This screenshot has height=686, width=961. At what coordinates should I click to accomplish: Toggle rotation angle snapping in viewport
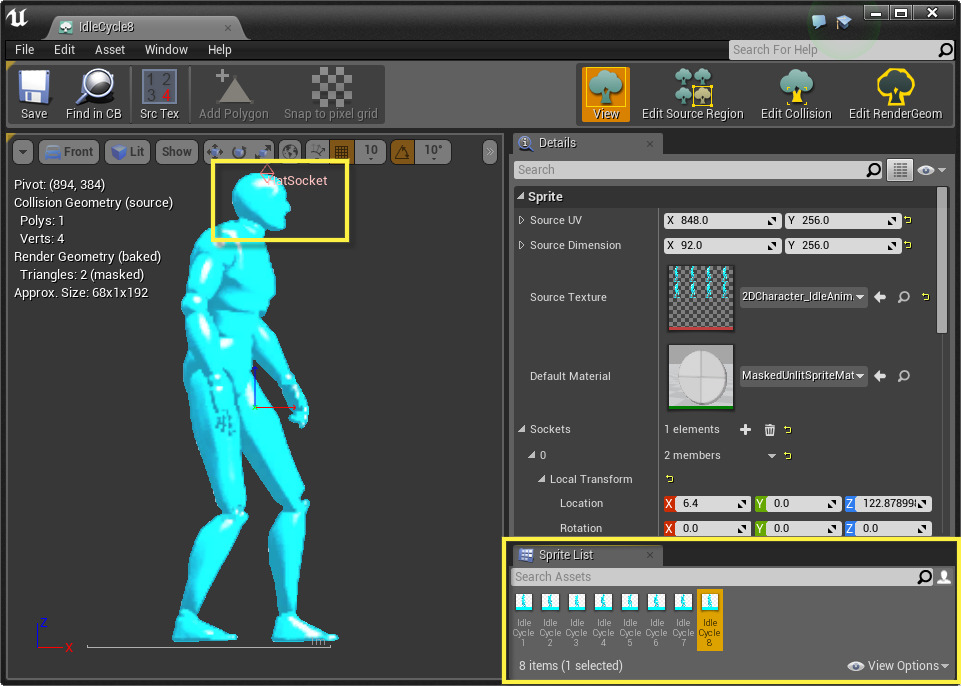402,152
